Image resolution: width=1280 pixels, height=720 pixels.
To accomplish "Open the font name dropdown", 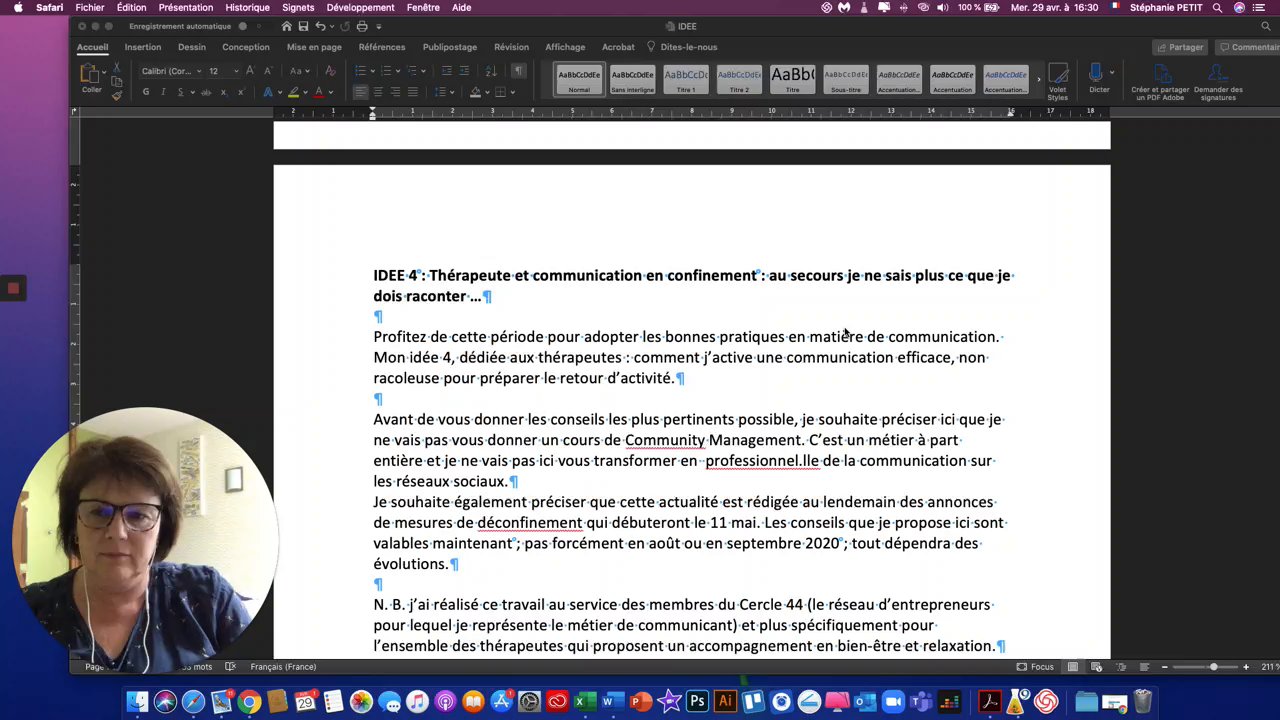I will pyautogui.click(x=198, y=71).
